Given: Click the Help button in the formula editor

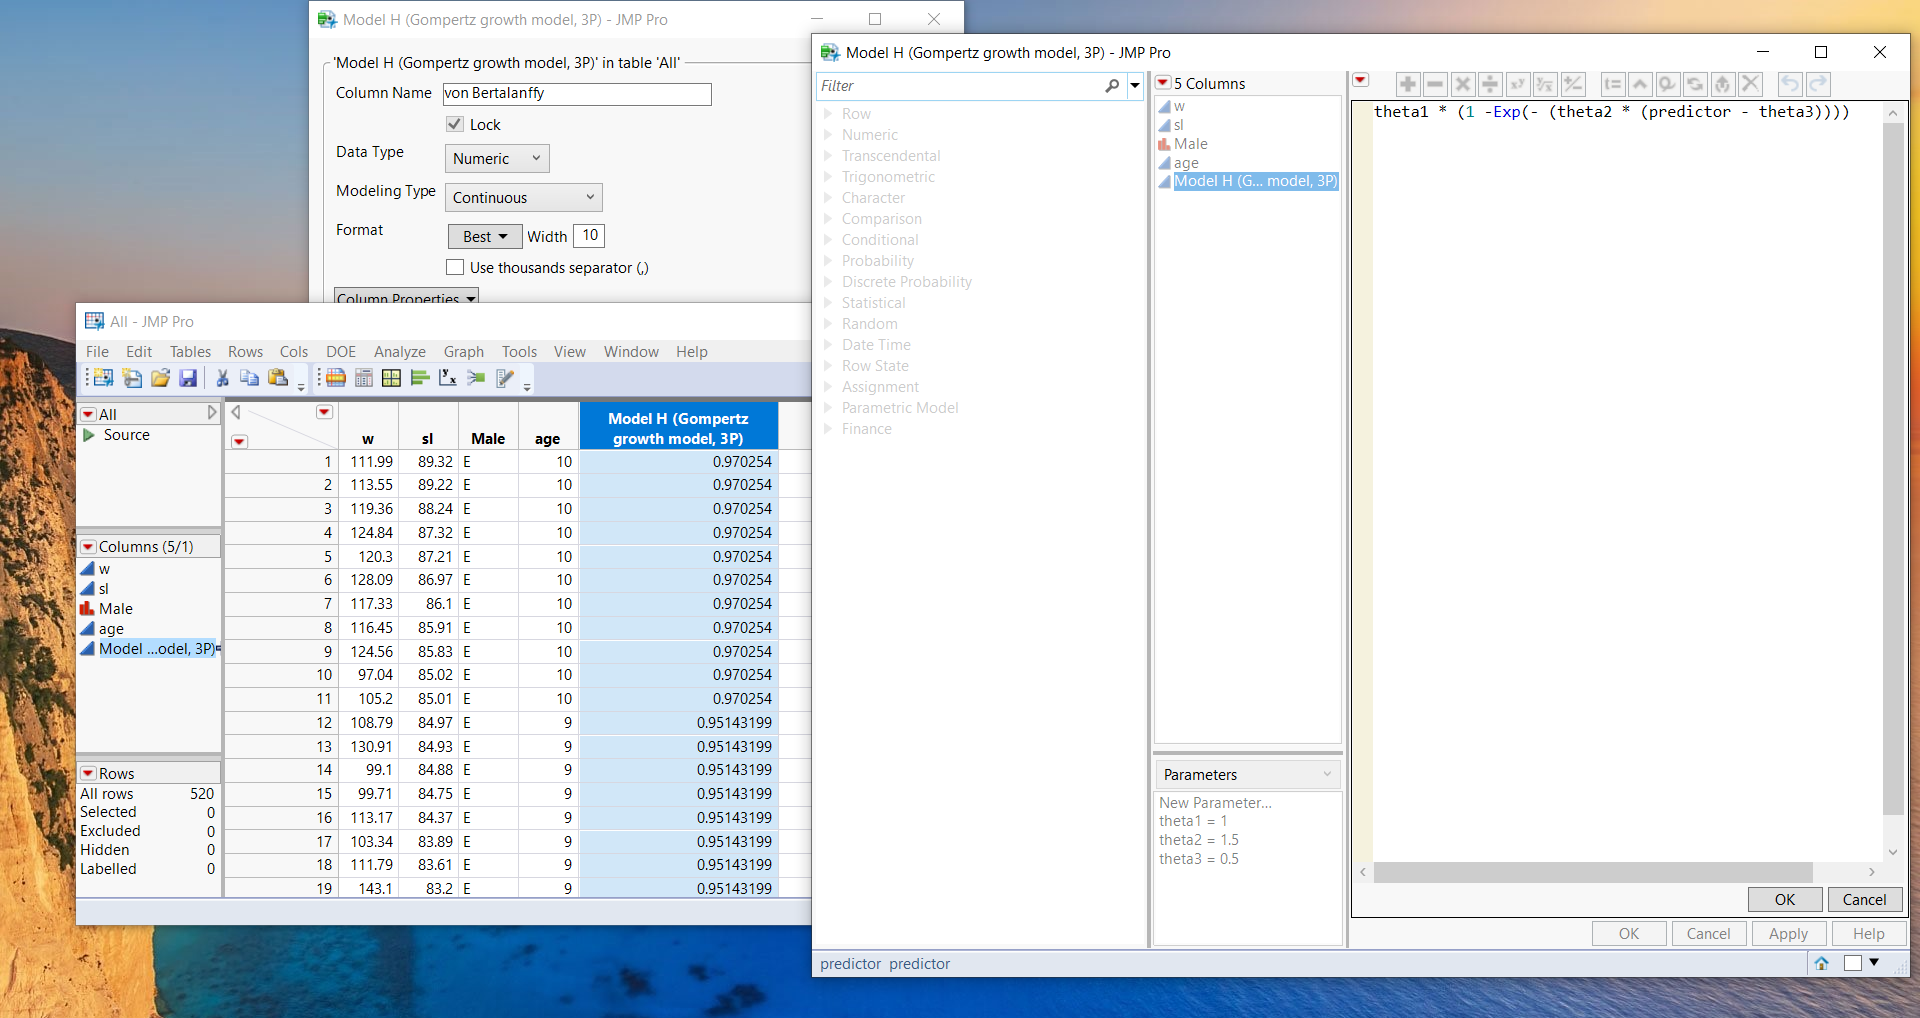Looking at the screenshot, I should (1868, 933).
